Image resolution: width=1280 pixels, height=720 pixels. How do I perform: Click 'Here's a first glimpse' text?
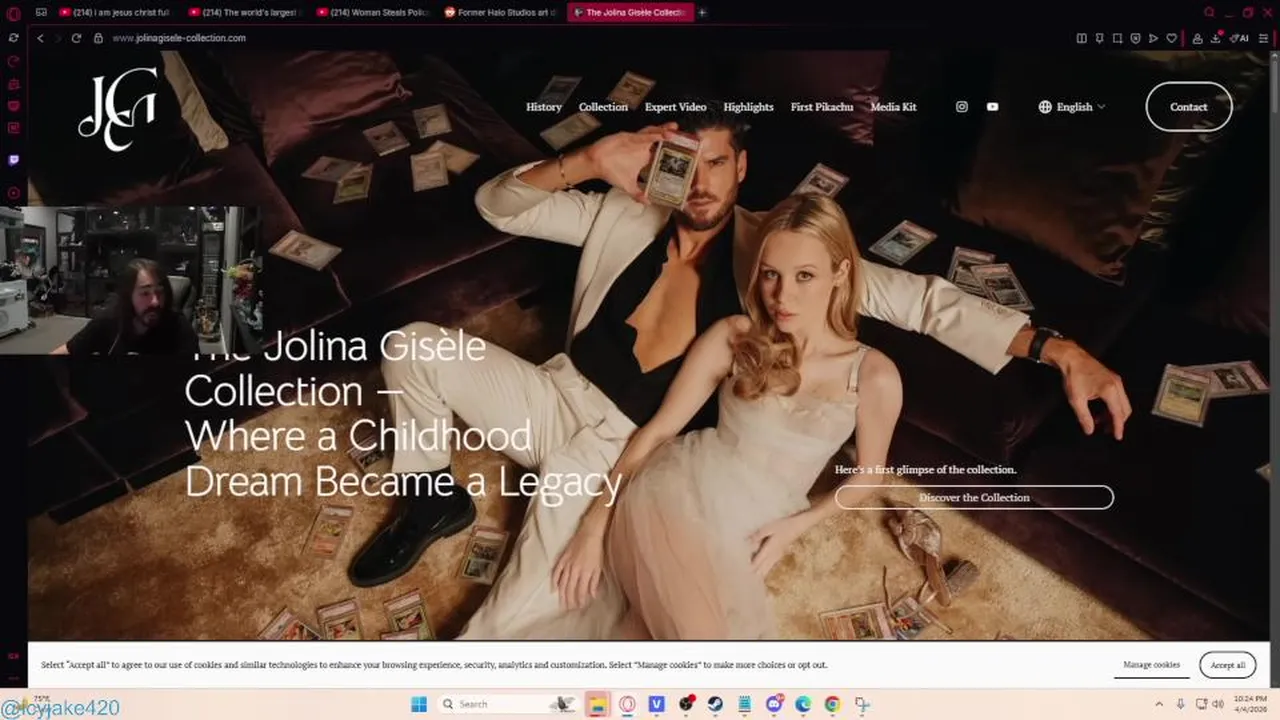(x=925, y=470)
